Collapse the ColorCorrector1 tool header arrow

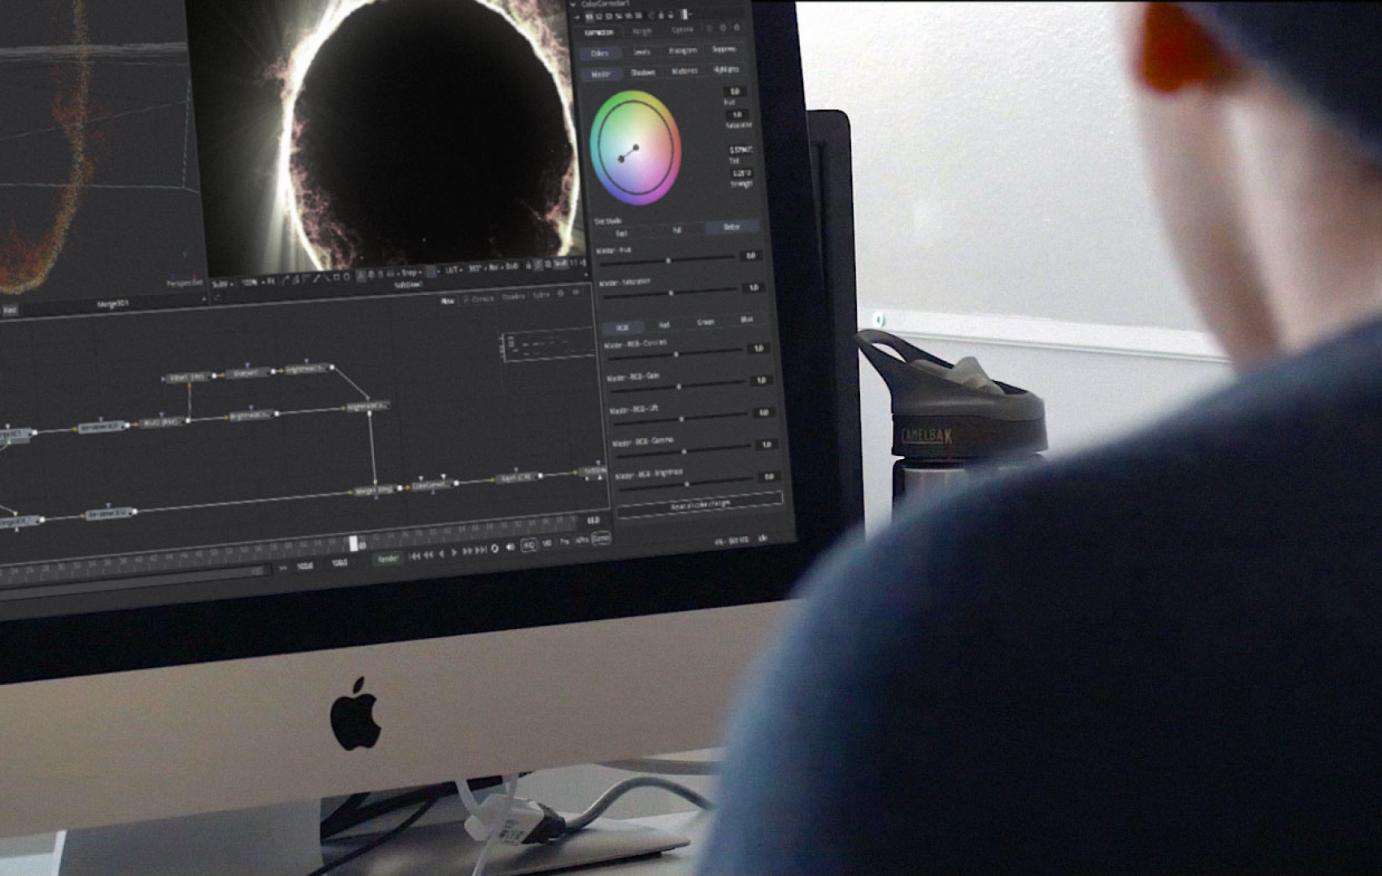(573, 5)
